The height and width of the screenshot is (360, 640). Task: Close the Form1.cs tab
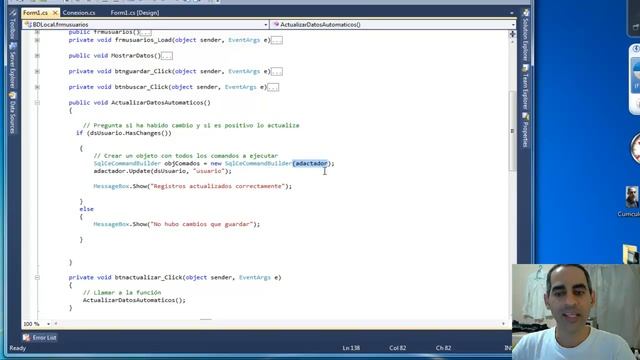click(x=55, y=13)
